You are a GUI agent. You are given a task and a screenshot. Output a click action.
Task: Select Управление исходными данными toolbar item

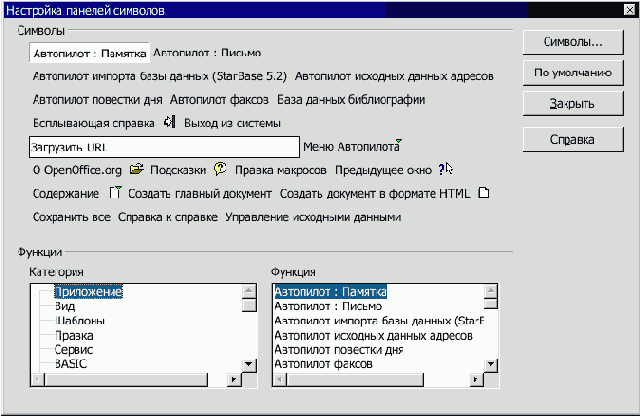[313, 217]
